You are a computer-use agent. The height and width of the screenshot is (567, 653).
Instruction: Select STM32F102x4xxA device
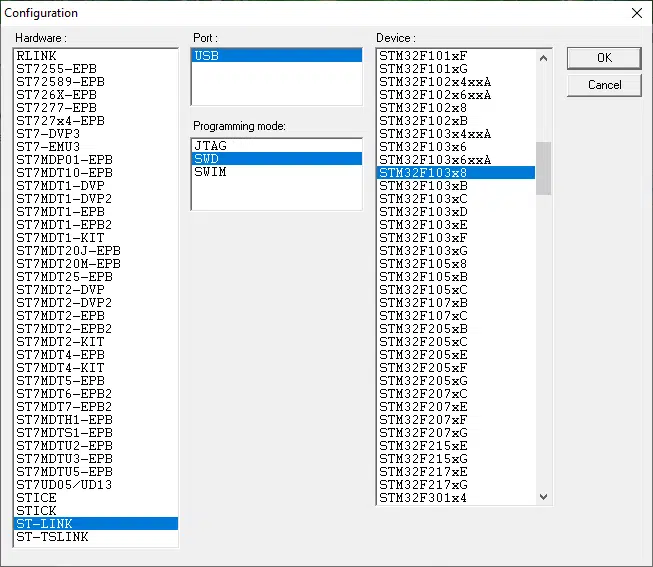point(456,82)
